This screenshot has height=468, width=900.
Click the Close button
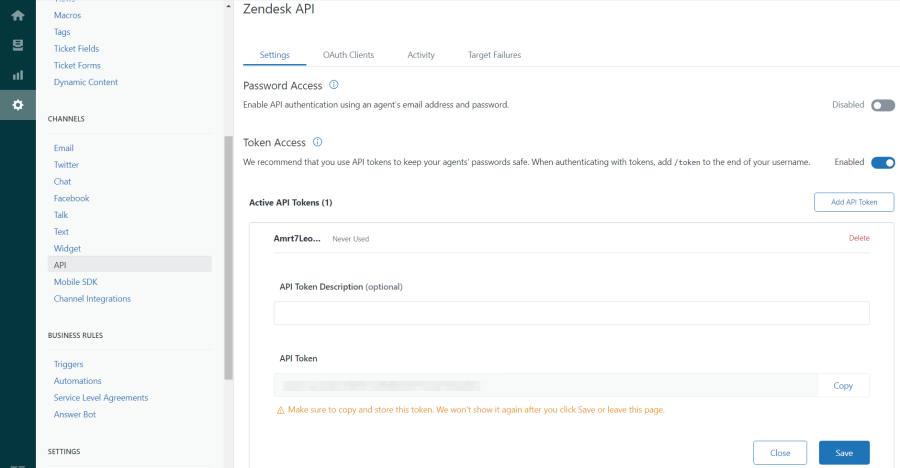point(780,453)
